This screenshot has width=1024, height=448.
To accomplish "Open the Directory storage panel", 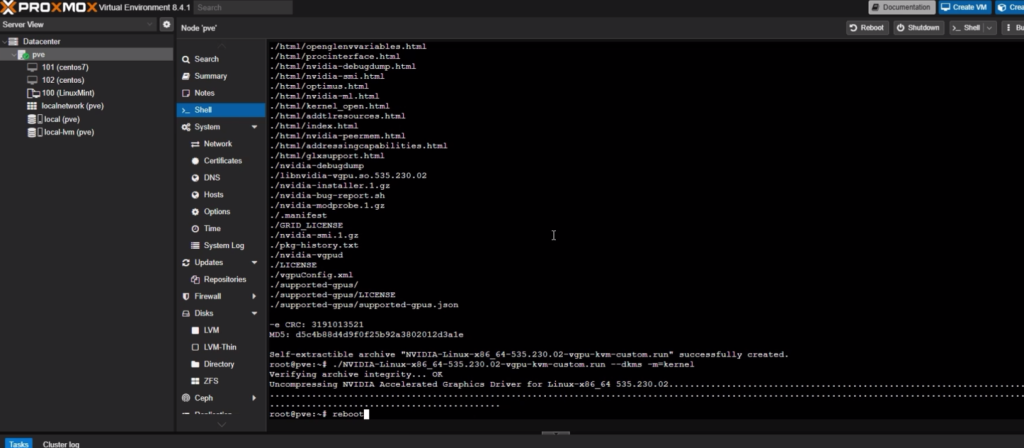I will coord(219,364).
